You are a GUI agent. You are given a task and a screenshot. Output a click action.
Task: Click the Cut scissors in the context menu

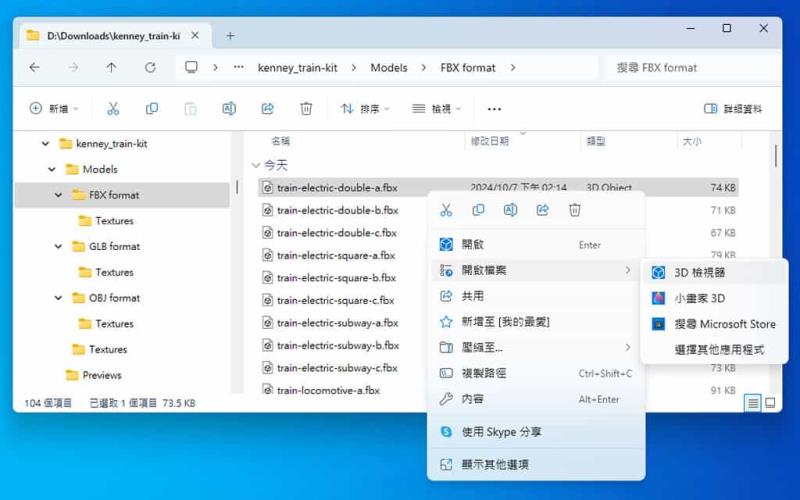446,210
